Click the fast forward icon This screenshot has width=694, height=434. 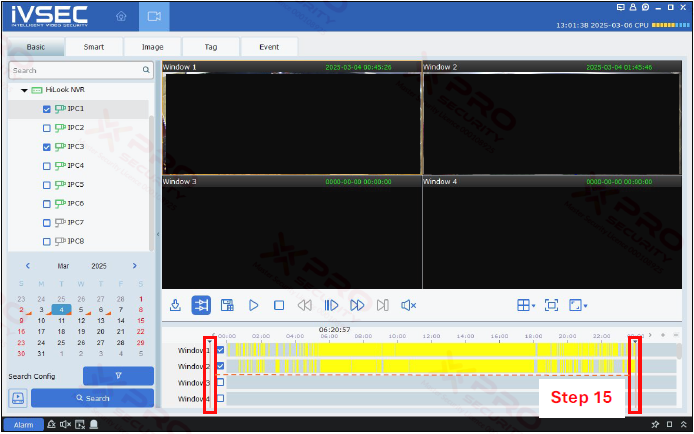357,305
